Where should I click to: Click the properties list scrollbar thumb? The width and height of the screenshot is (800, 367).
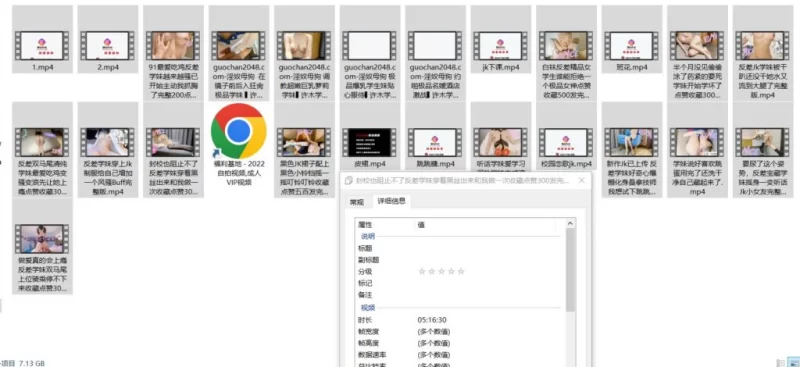pos(570,270)
